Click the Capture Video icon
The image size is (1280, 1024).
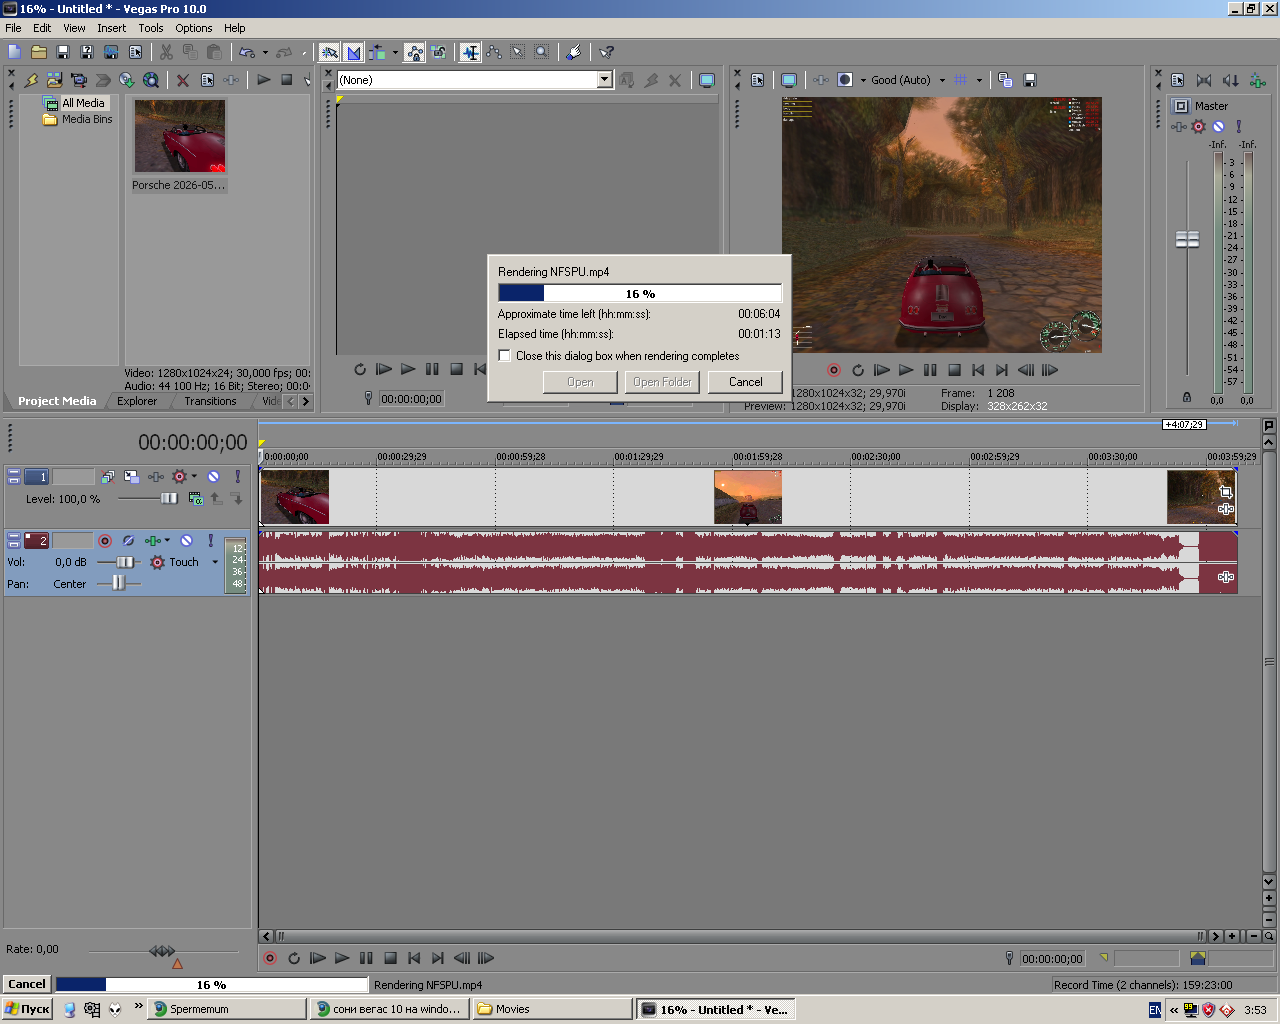pos(79,80)
